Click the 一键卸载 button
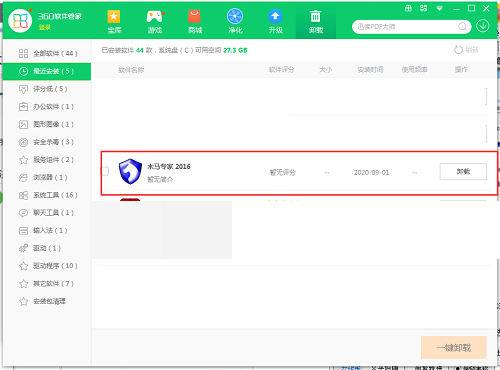The height and width of the screenshot is (370, 500). 454,348
